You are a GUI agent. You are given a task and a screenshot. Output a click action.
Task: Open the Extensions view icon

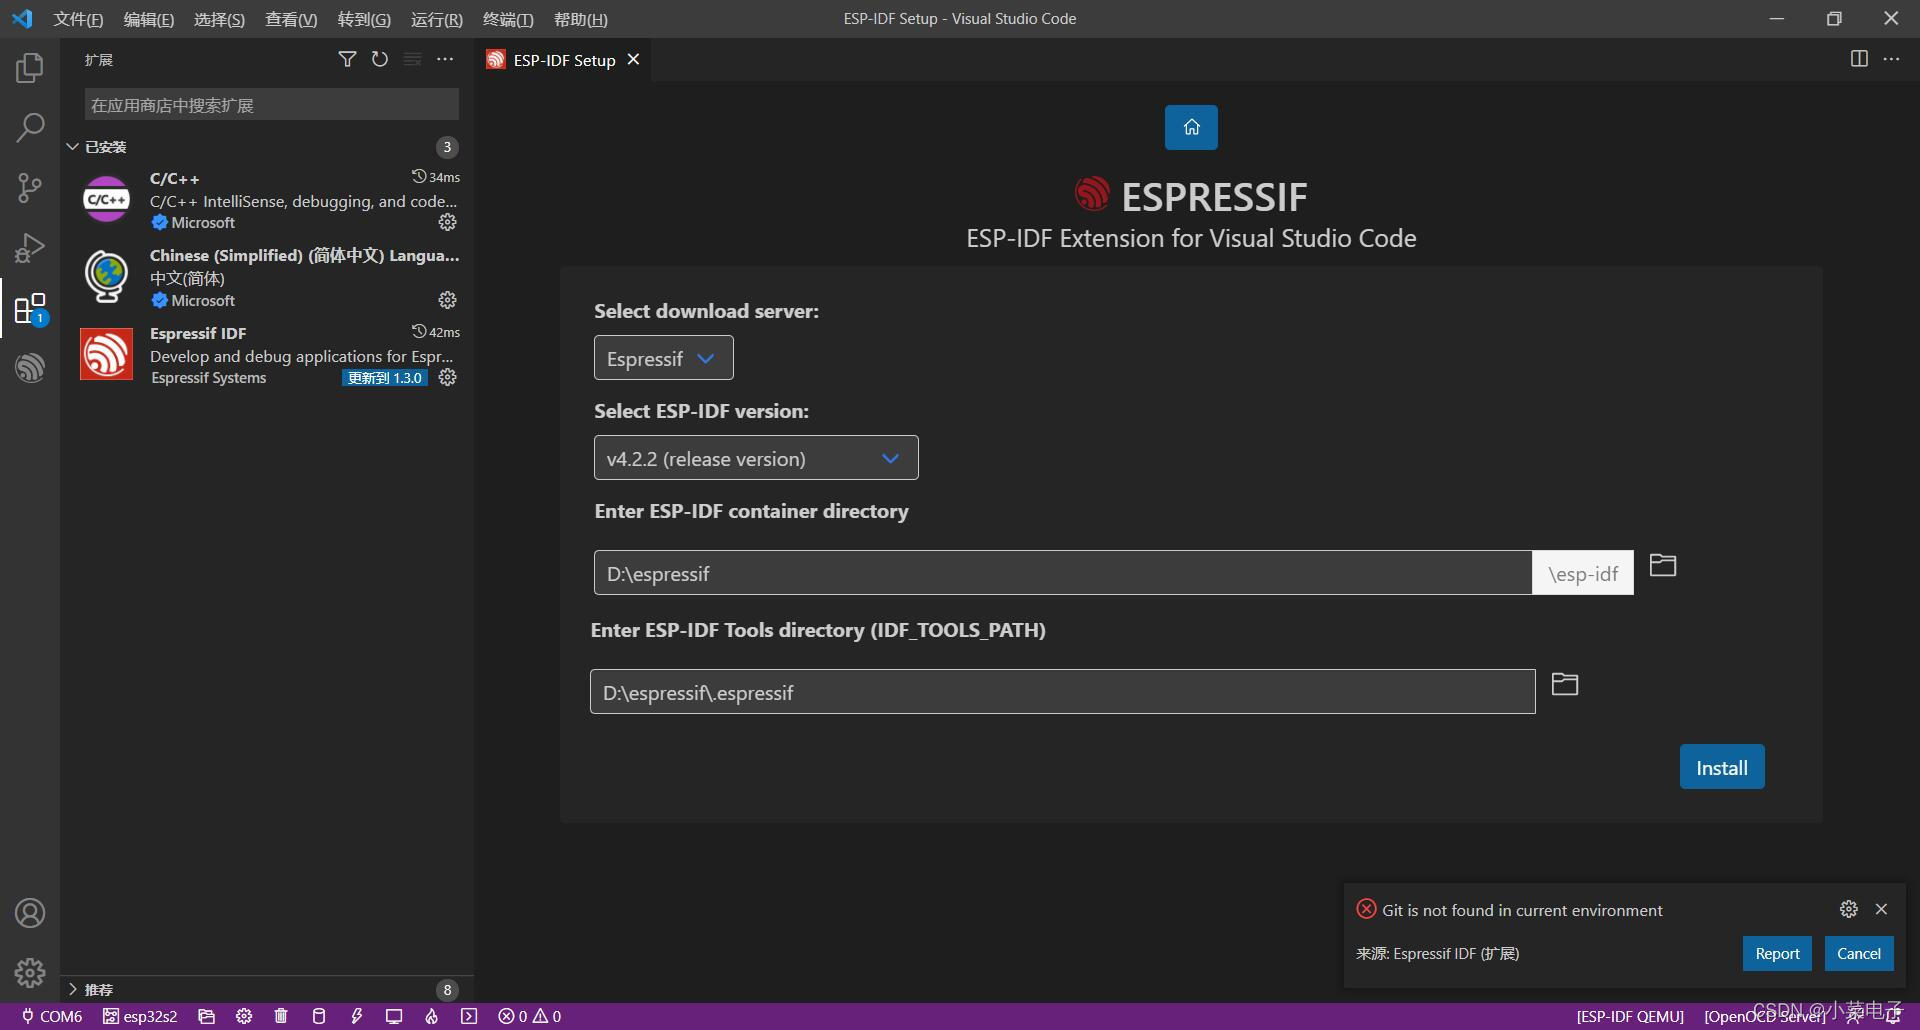coord(30,308)
